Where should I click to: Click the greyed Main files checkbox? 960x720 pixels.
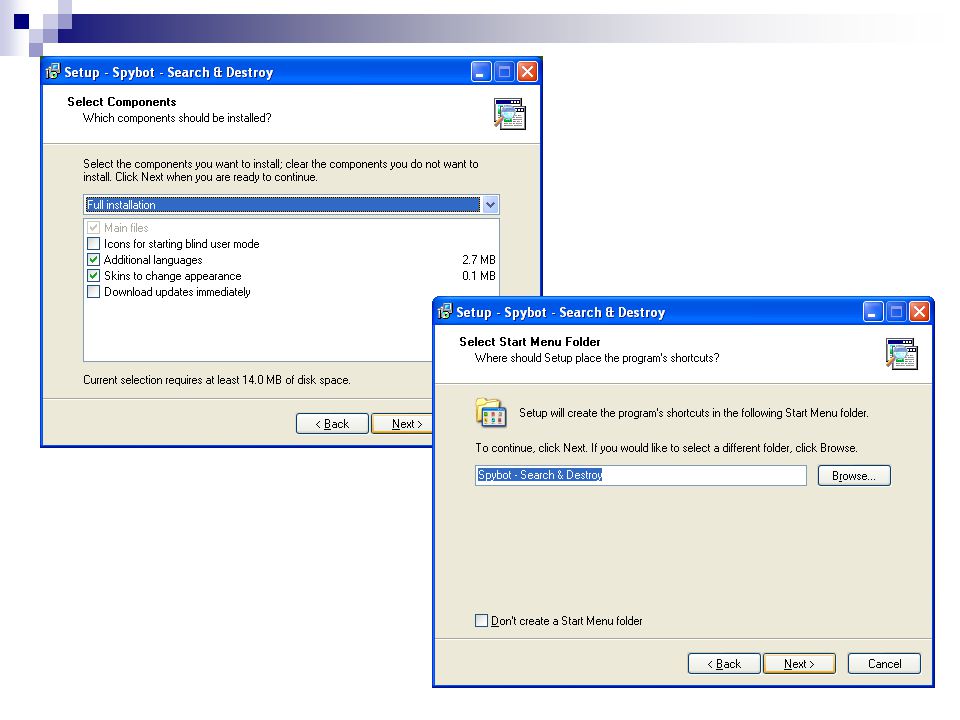point(94,228)
